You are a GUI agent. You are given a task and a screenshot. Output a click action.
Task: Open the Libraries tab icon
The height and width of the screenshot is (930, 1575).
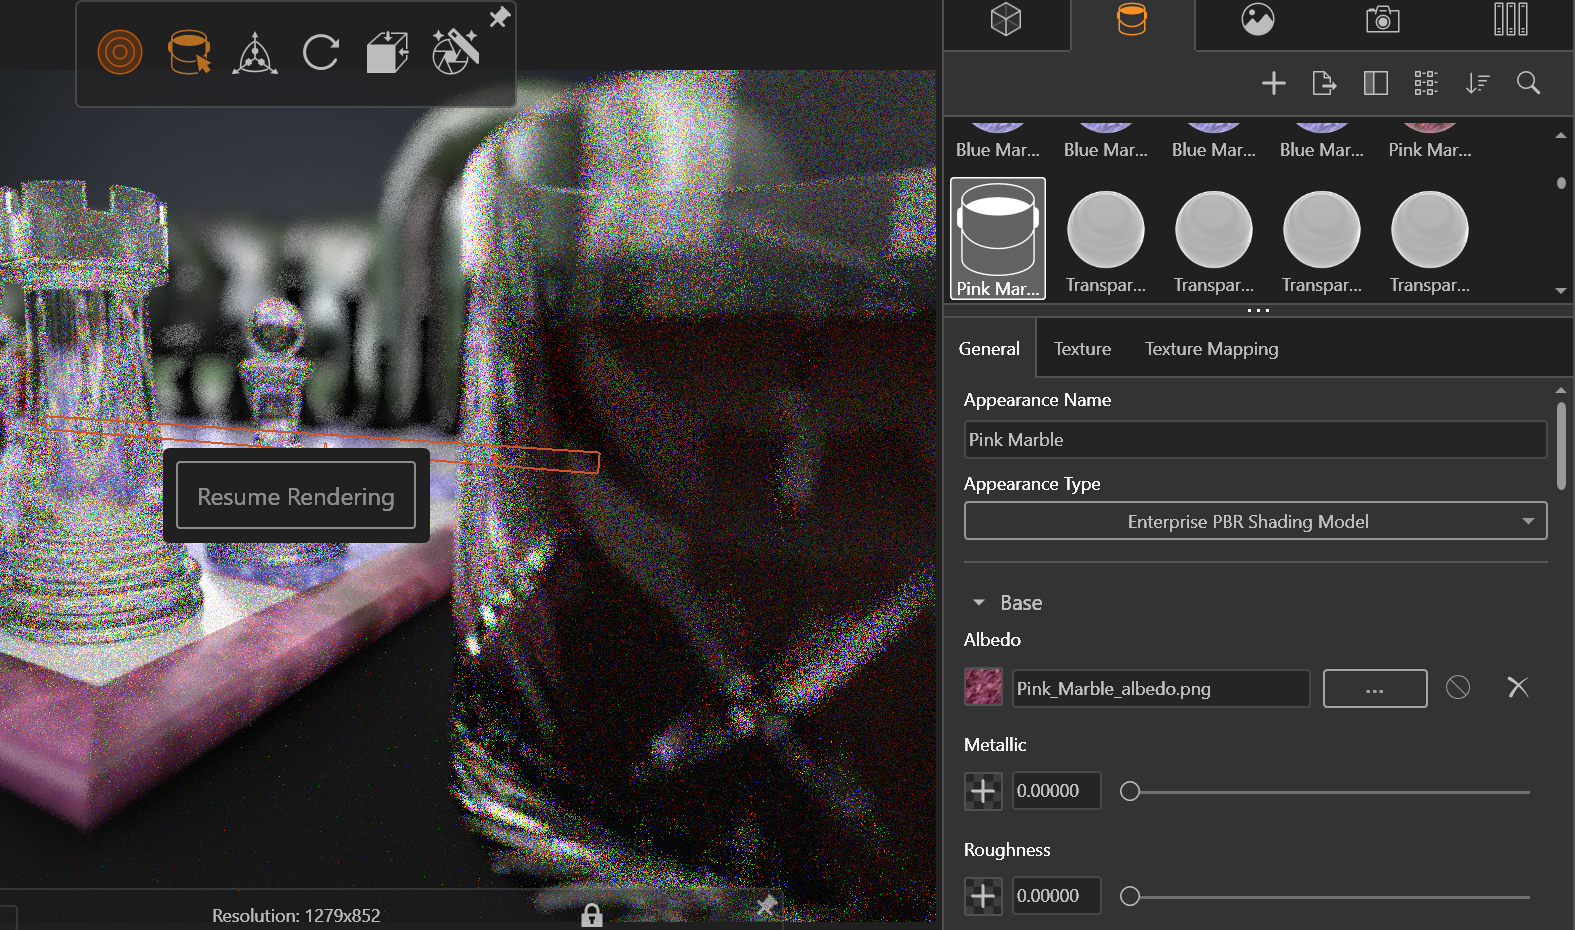(1510, 20)
